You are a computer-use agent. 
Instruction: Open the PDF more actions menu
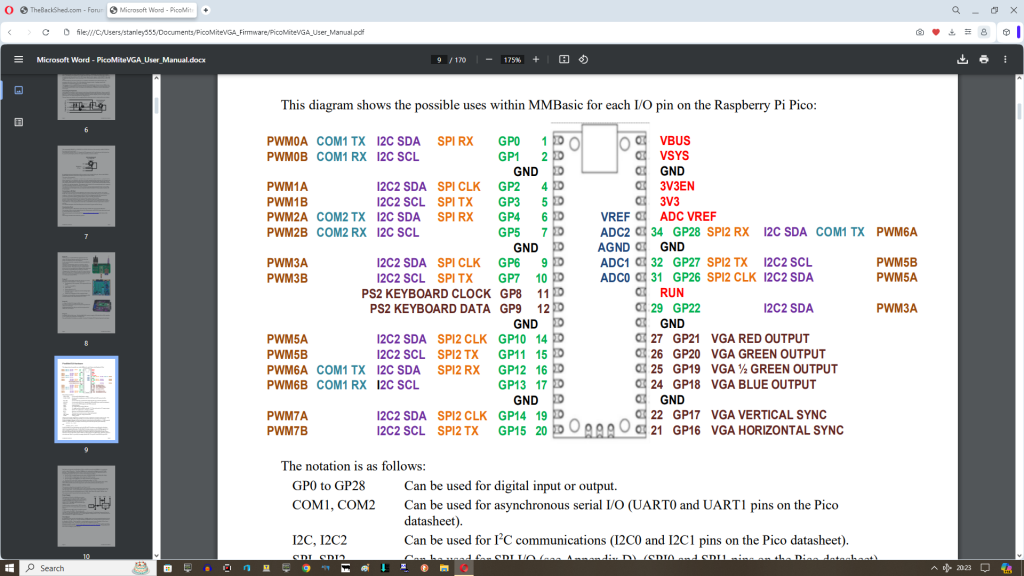(1006, 59)
